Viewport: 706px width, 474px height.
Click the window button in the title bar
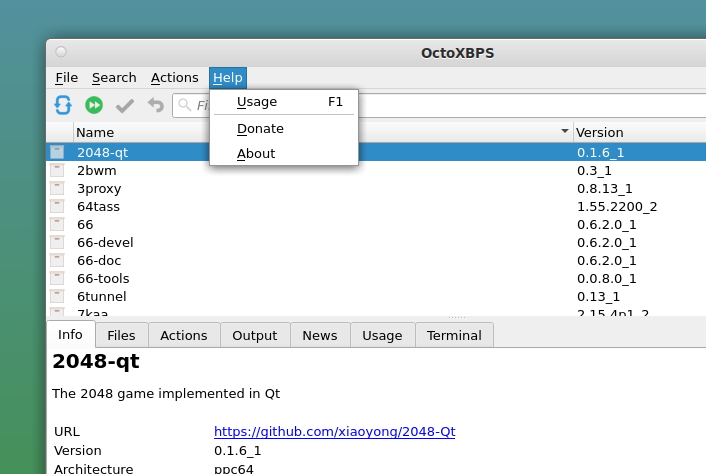click(x=61, y=52)
